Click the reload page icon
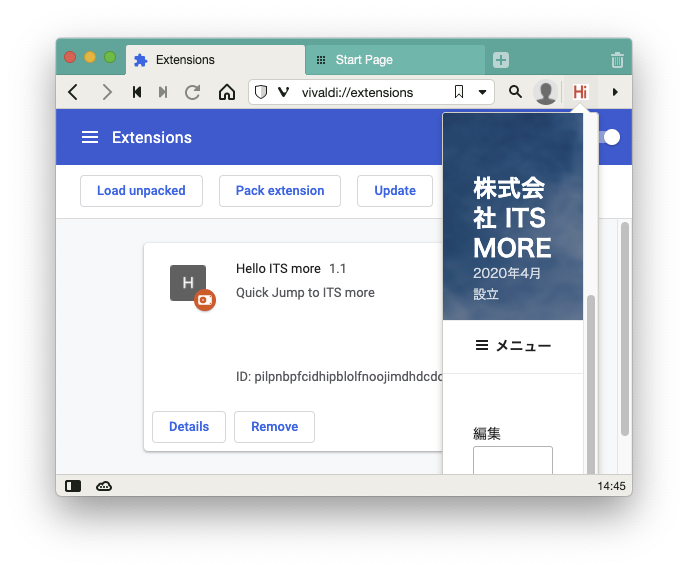The height and width of the screenshot is (570, 688). [193, 92]
